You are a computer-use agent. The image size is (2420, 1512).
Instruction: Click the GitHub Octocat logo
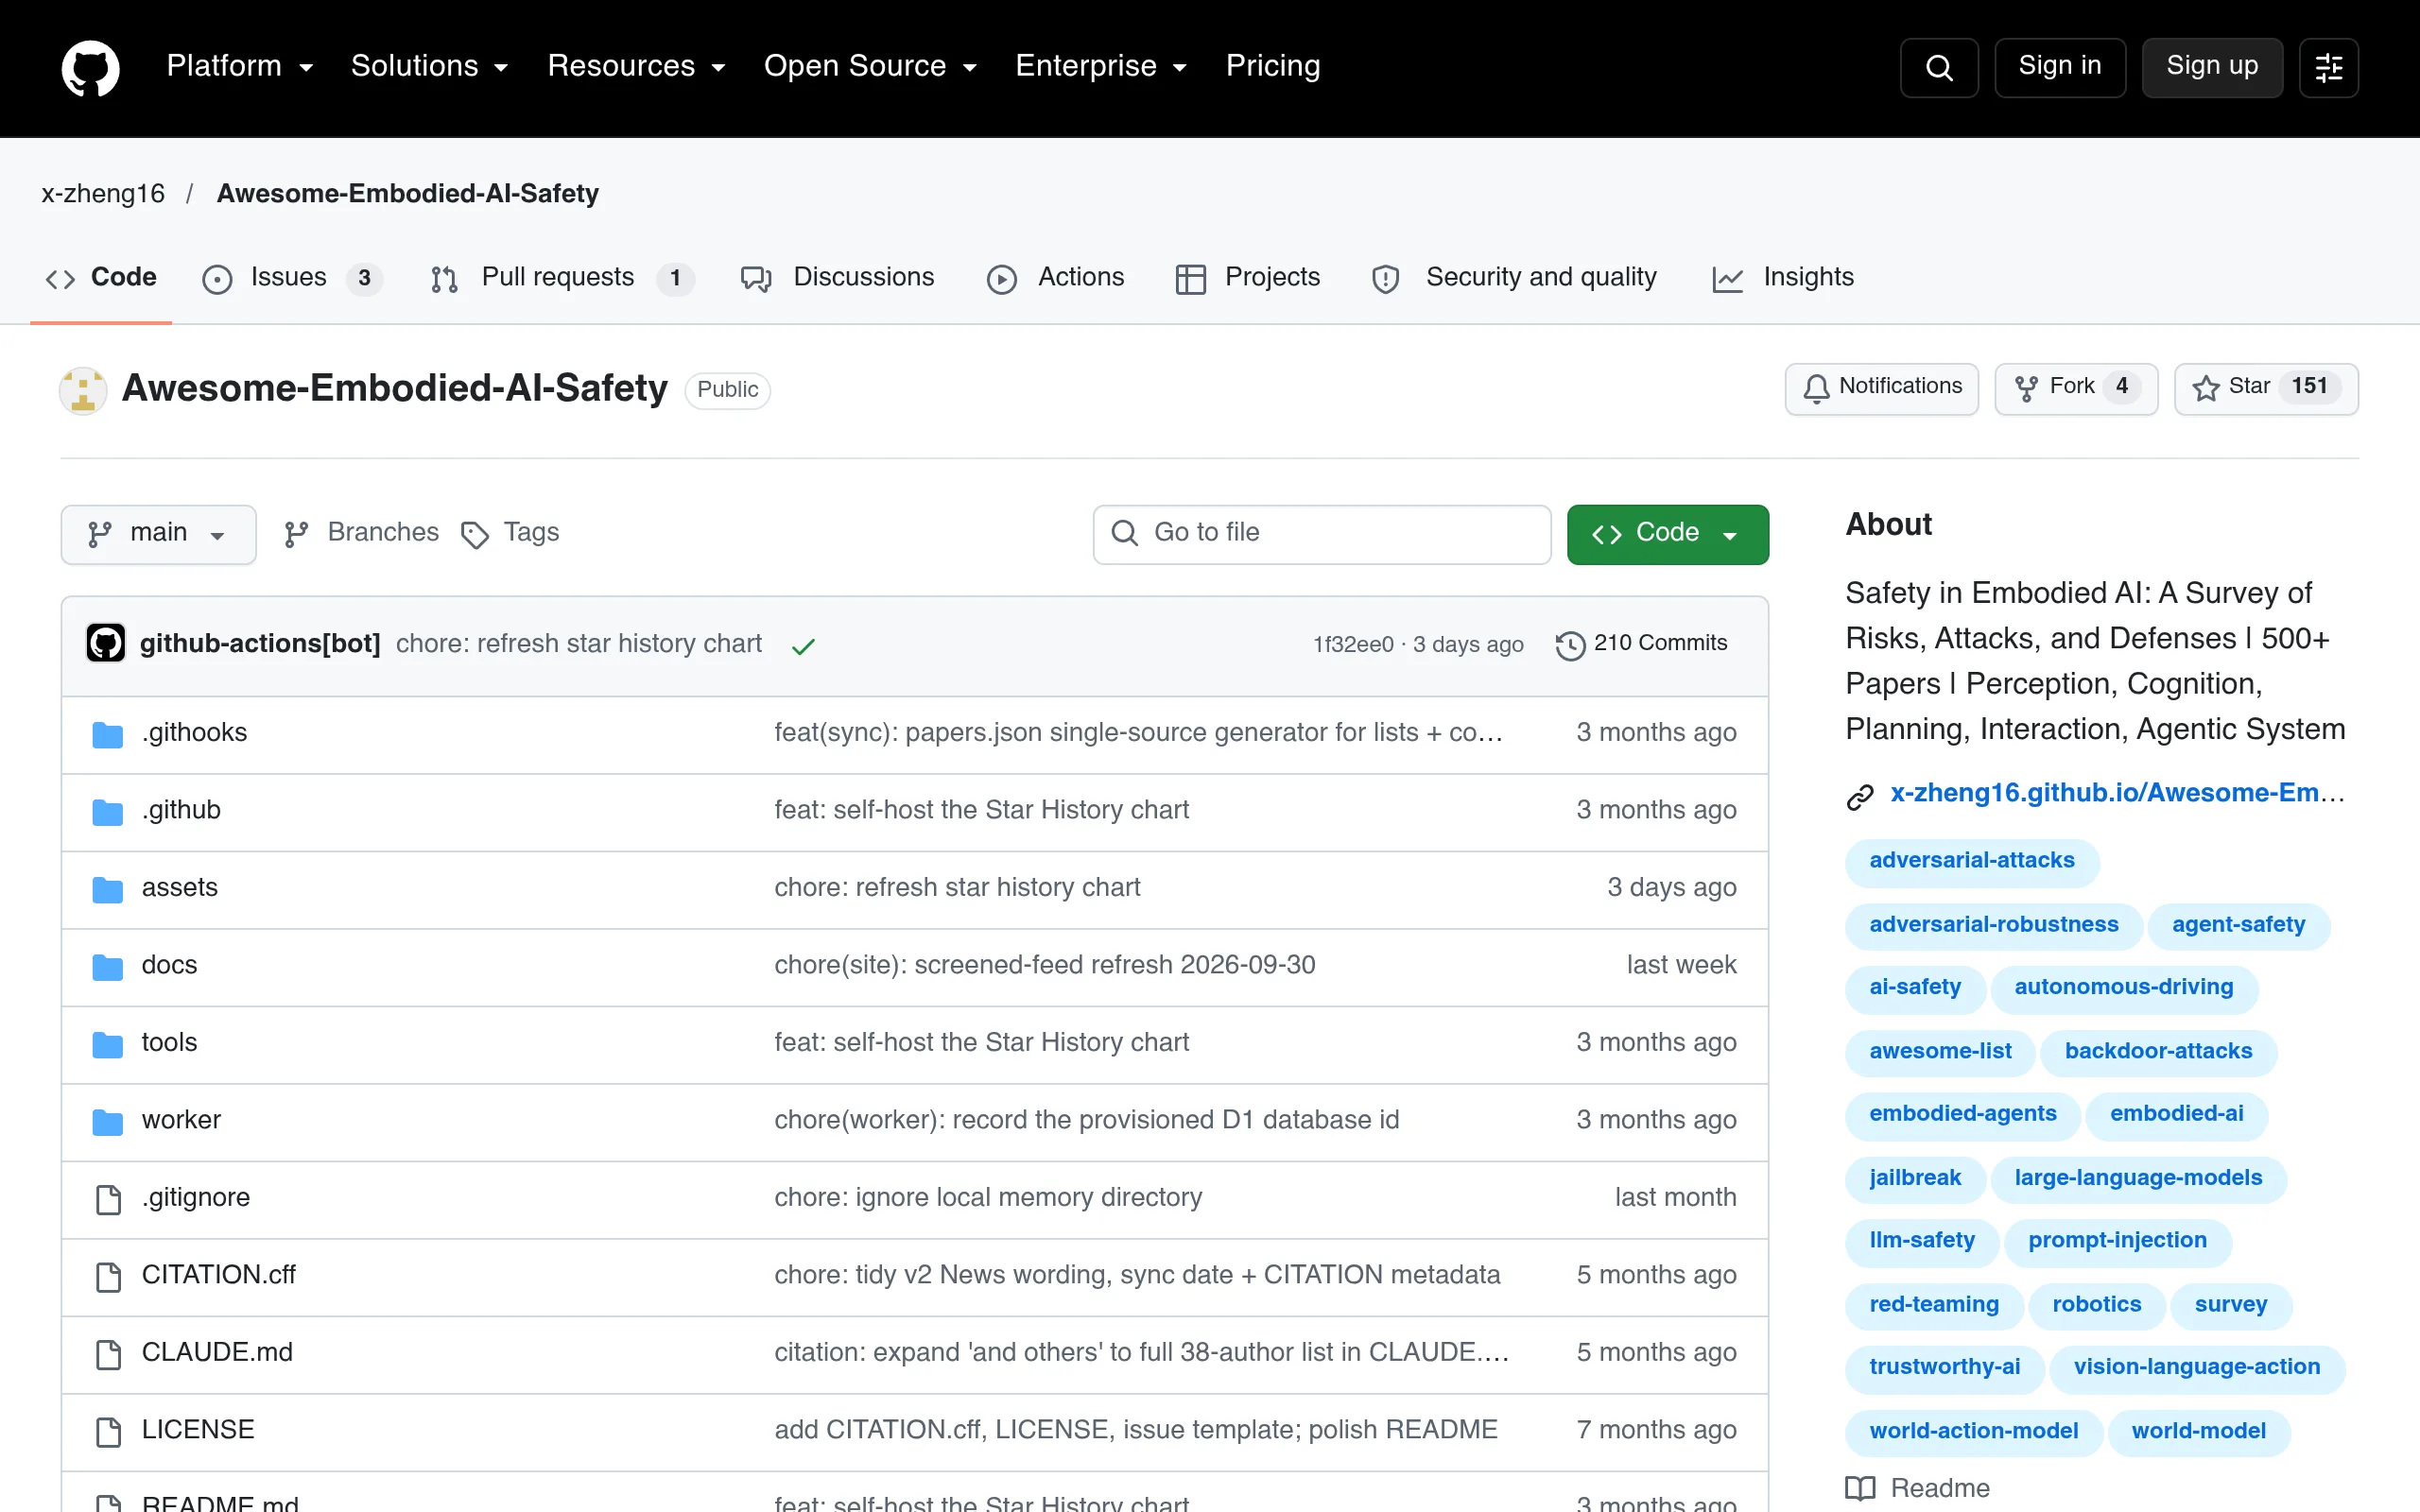click(x=90, y=68)
